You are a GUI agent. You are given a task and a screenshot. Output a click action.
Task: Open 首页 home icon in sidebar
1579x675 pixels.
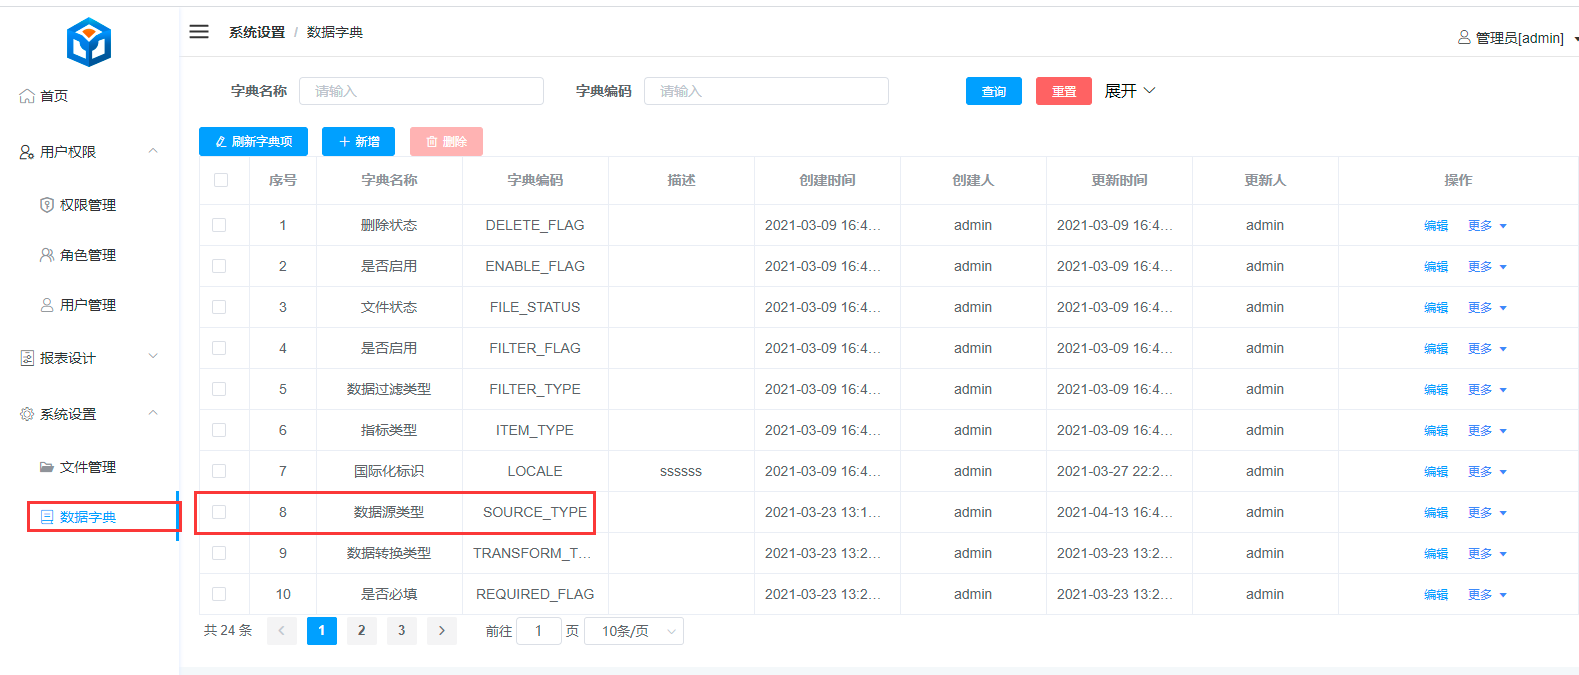coord(27,96)
